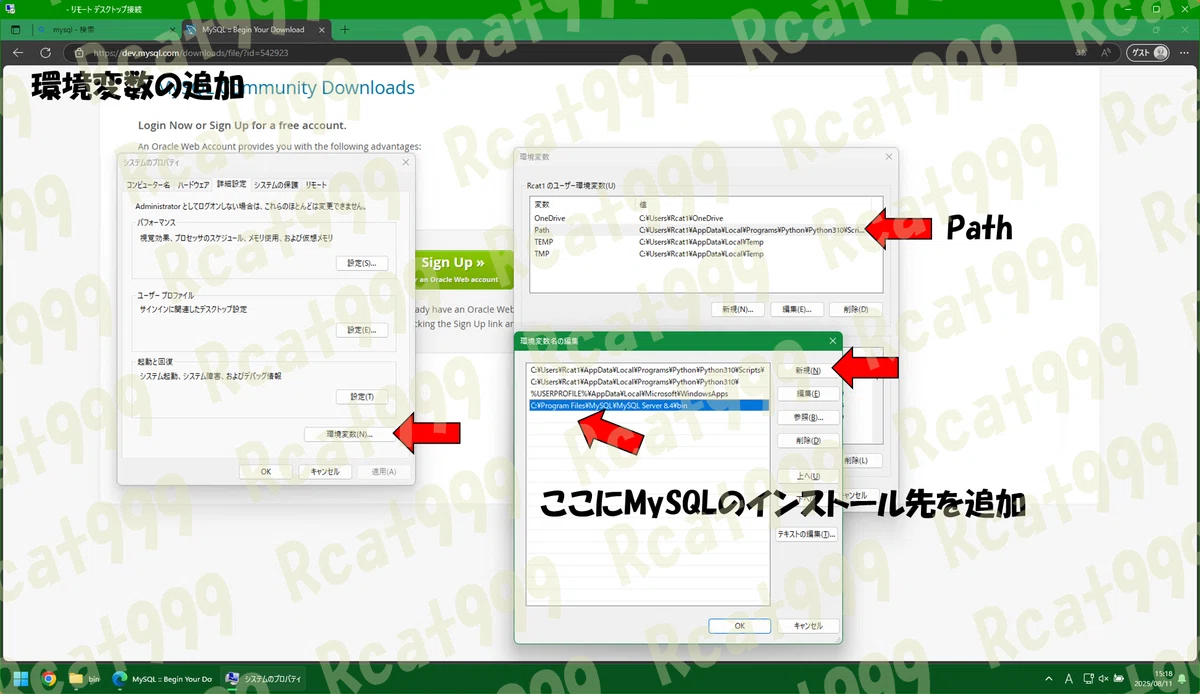Switch to the コンピューター名 tab
The image size is (1200, 694).
click(x=148, y=185)
